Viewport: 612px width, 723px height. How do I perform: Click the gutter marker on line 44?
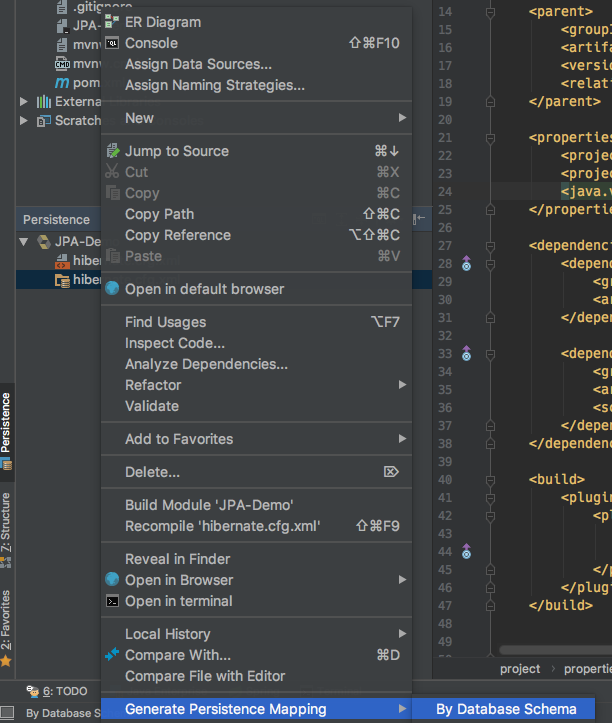pos(466,551)
